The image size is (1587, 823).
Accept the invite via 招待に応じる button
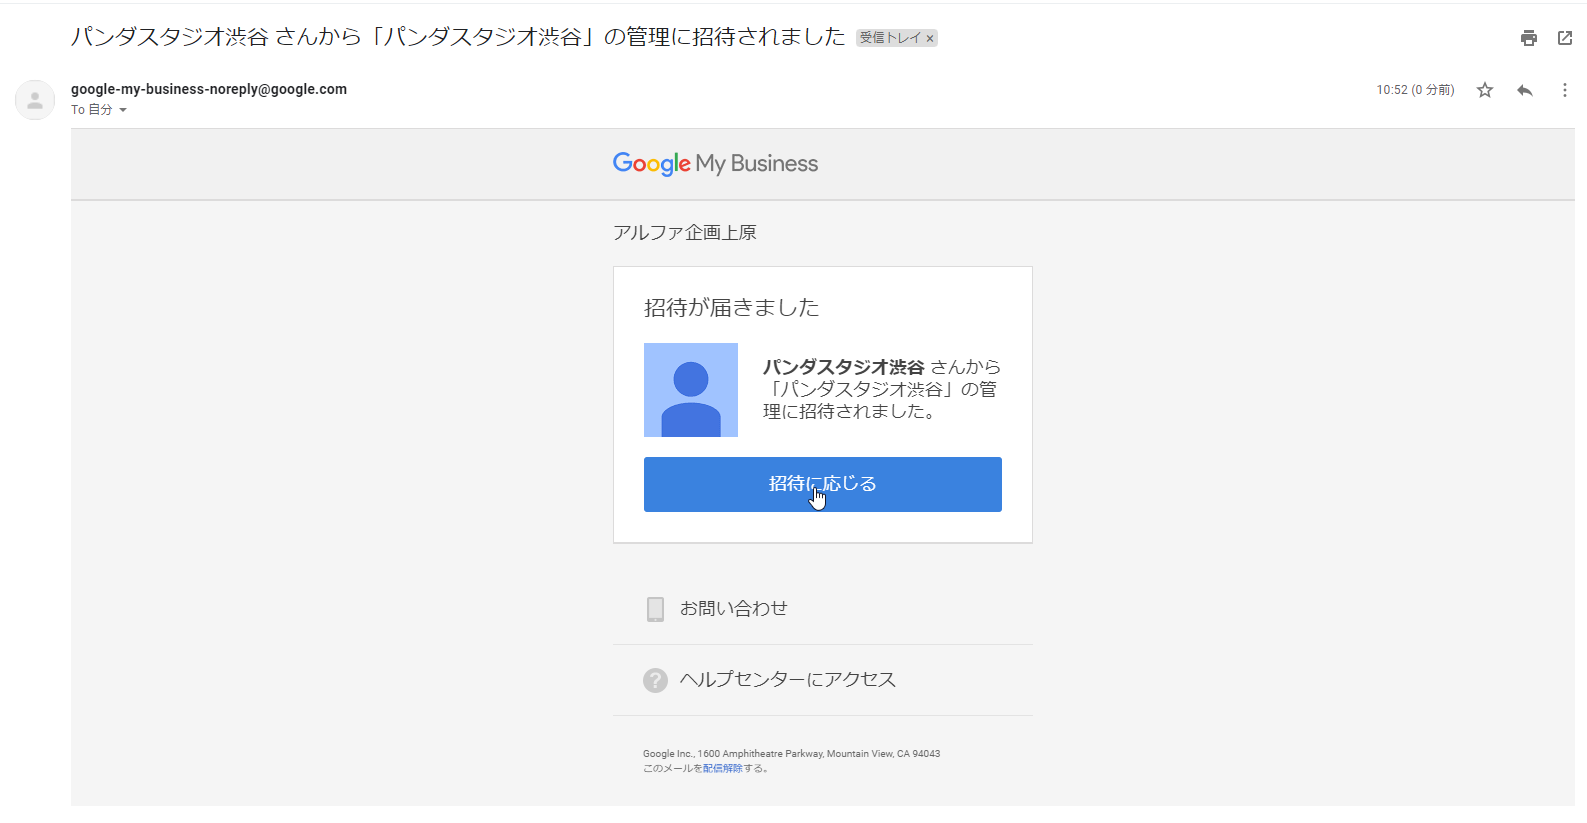(x=823, y=484)
